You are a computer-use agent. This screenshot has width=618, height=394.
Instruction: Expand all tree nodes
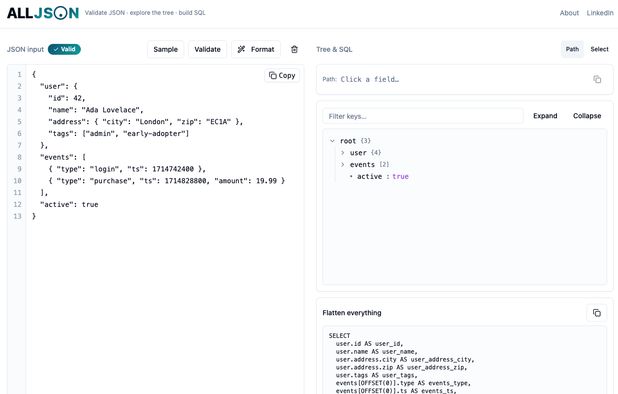(x=545, y=116)
